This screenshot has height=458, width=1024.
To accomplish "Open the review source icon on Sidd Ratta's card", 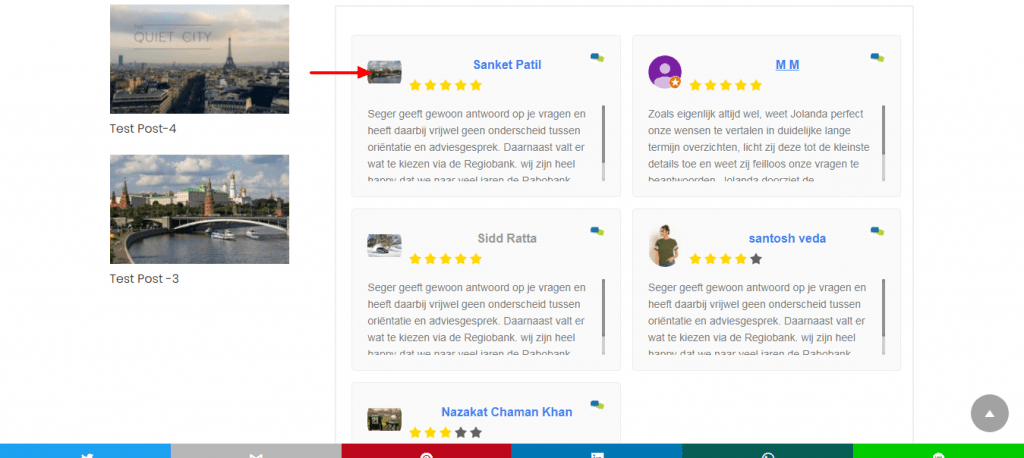I will 597,231.
